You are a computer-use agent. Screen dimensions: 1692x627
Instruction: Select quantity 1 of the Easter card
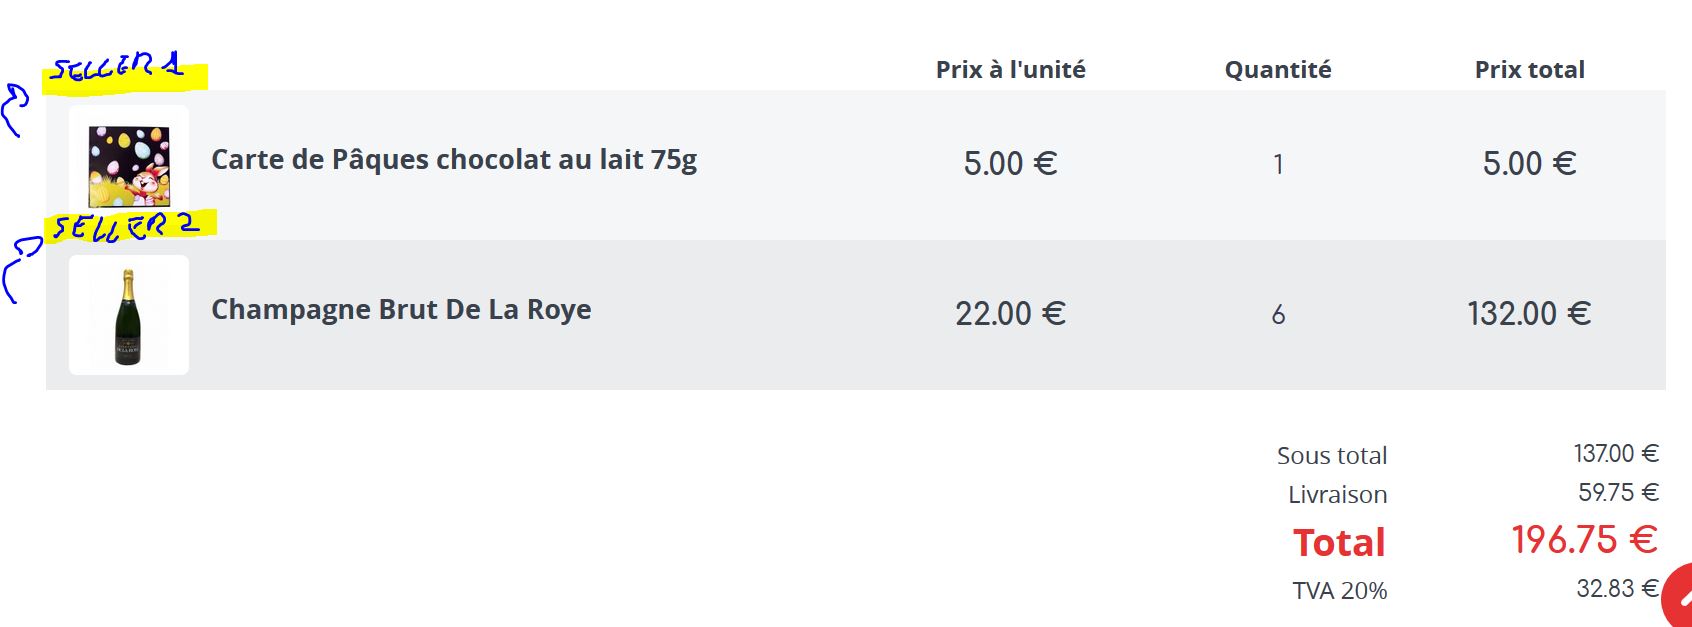(1277, 165)
